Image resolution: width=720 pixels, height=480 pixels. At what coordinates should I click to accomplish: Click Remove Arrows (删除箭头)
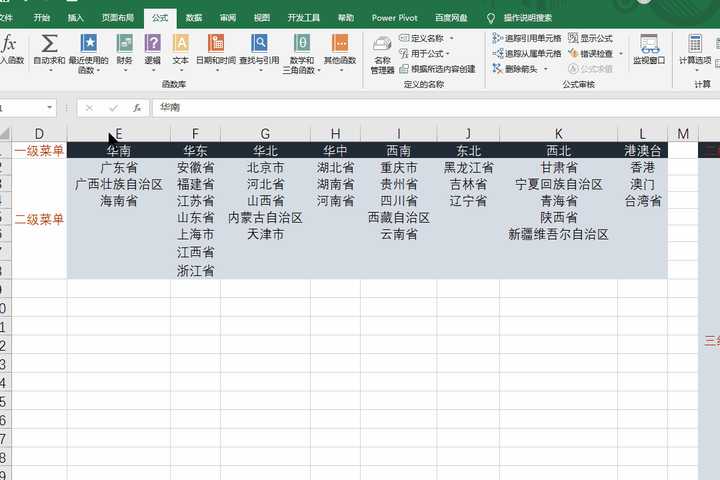point(515,69)
